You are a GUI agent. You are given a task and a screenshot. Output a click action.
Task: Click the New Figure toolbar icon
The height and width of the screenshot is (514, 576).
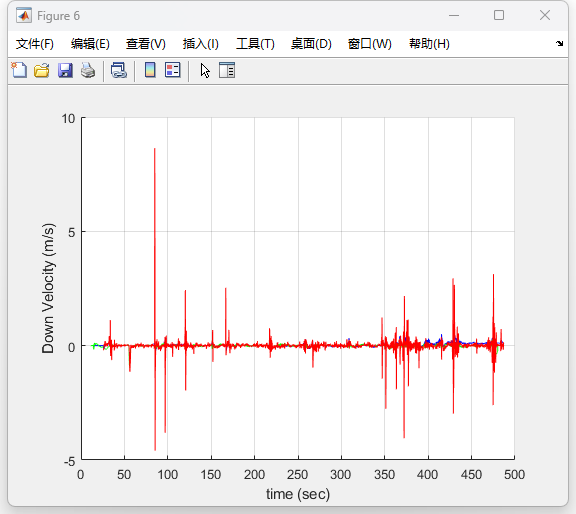tap(19, 70)
